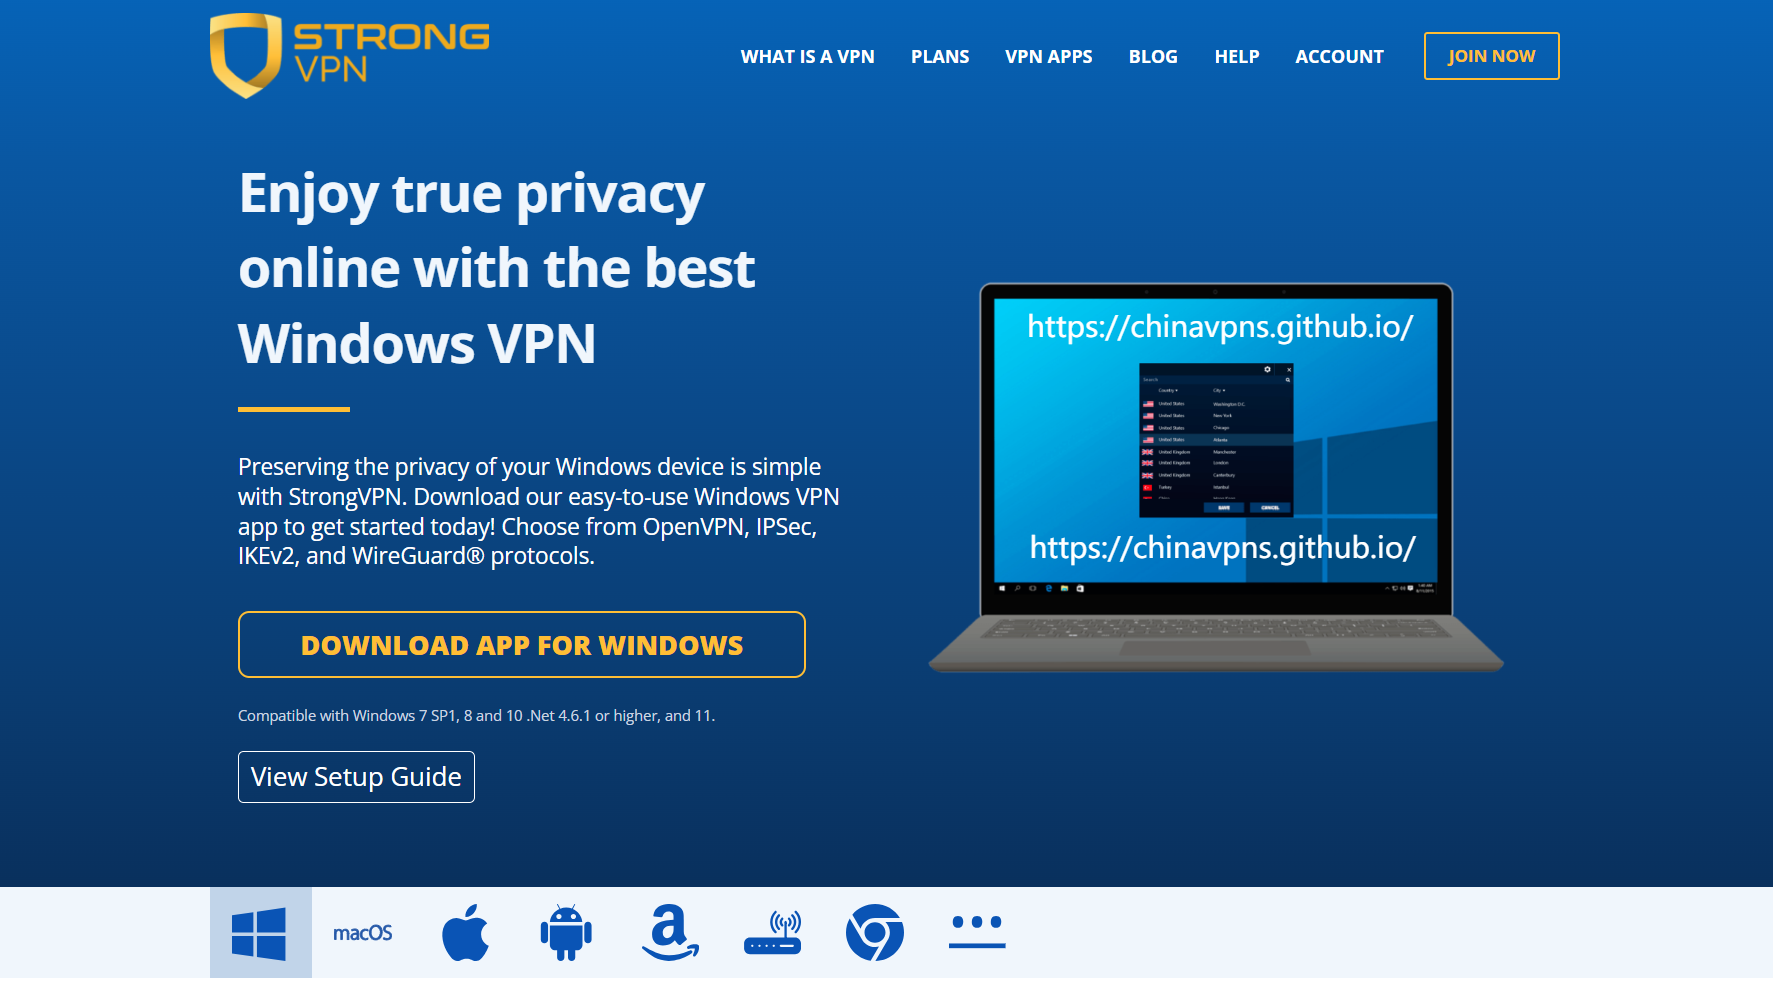Go to the Blog page
The image size is (1773, 984).
(1153, 57)
